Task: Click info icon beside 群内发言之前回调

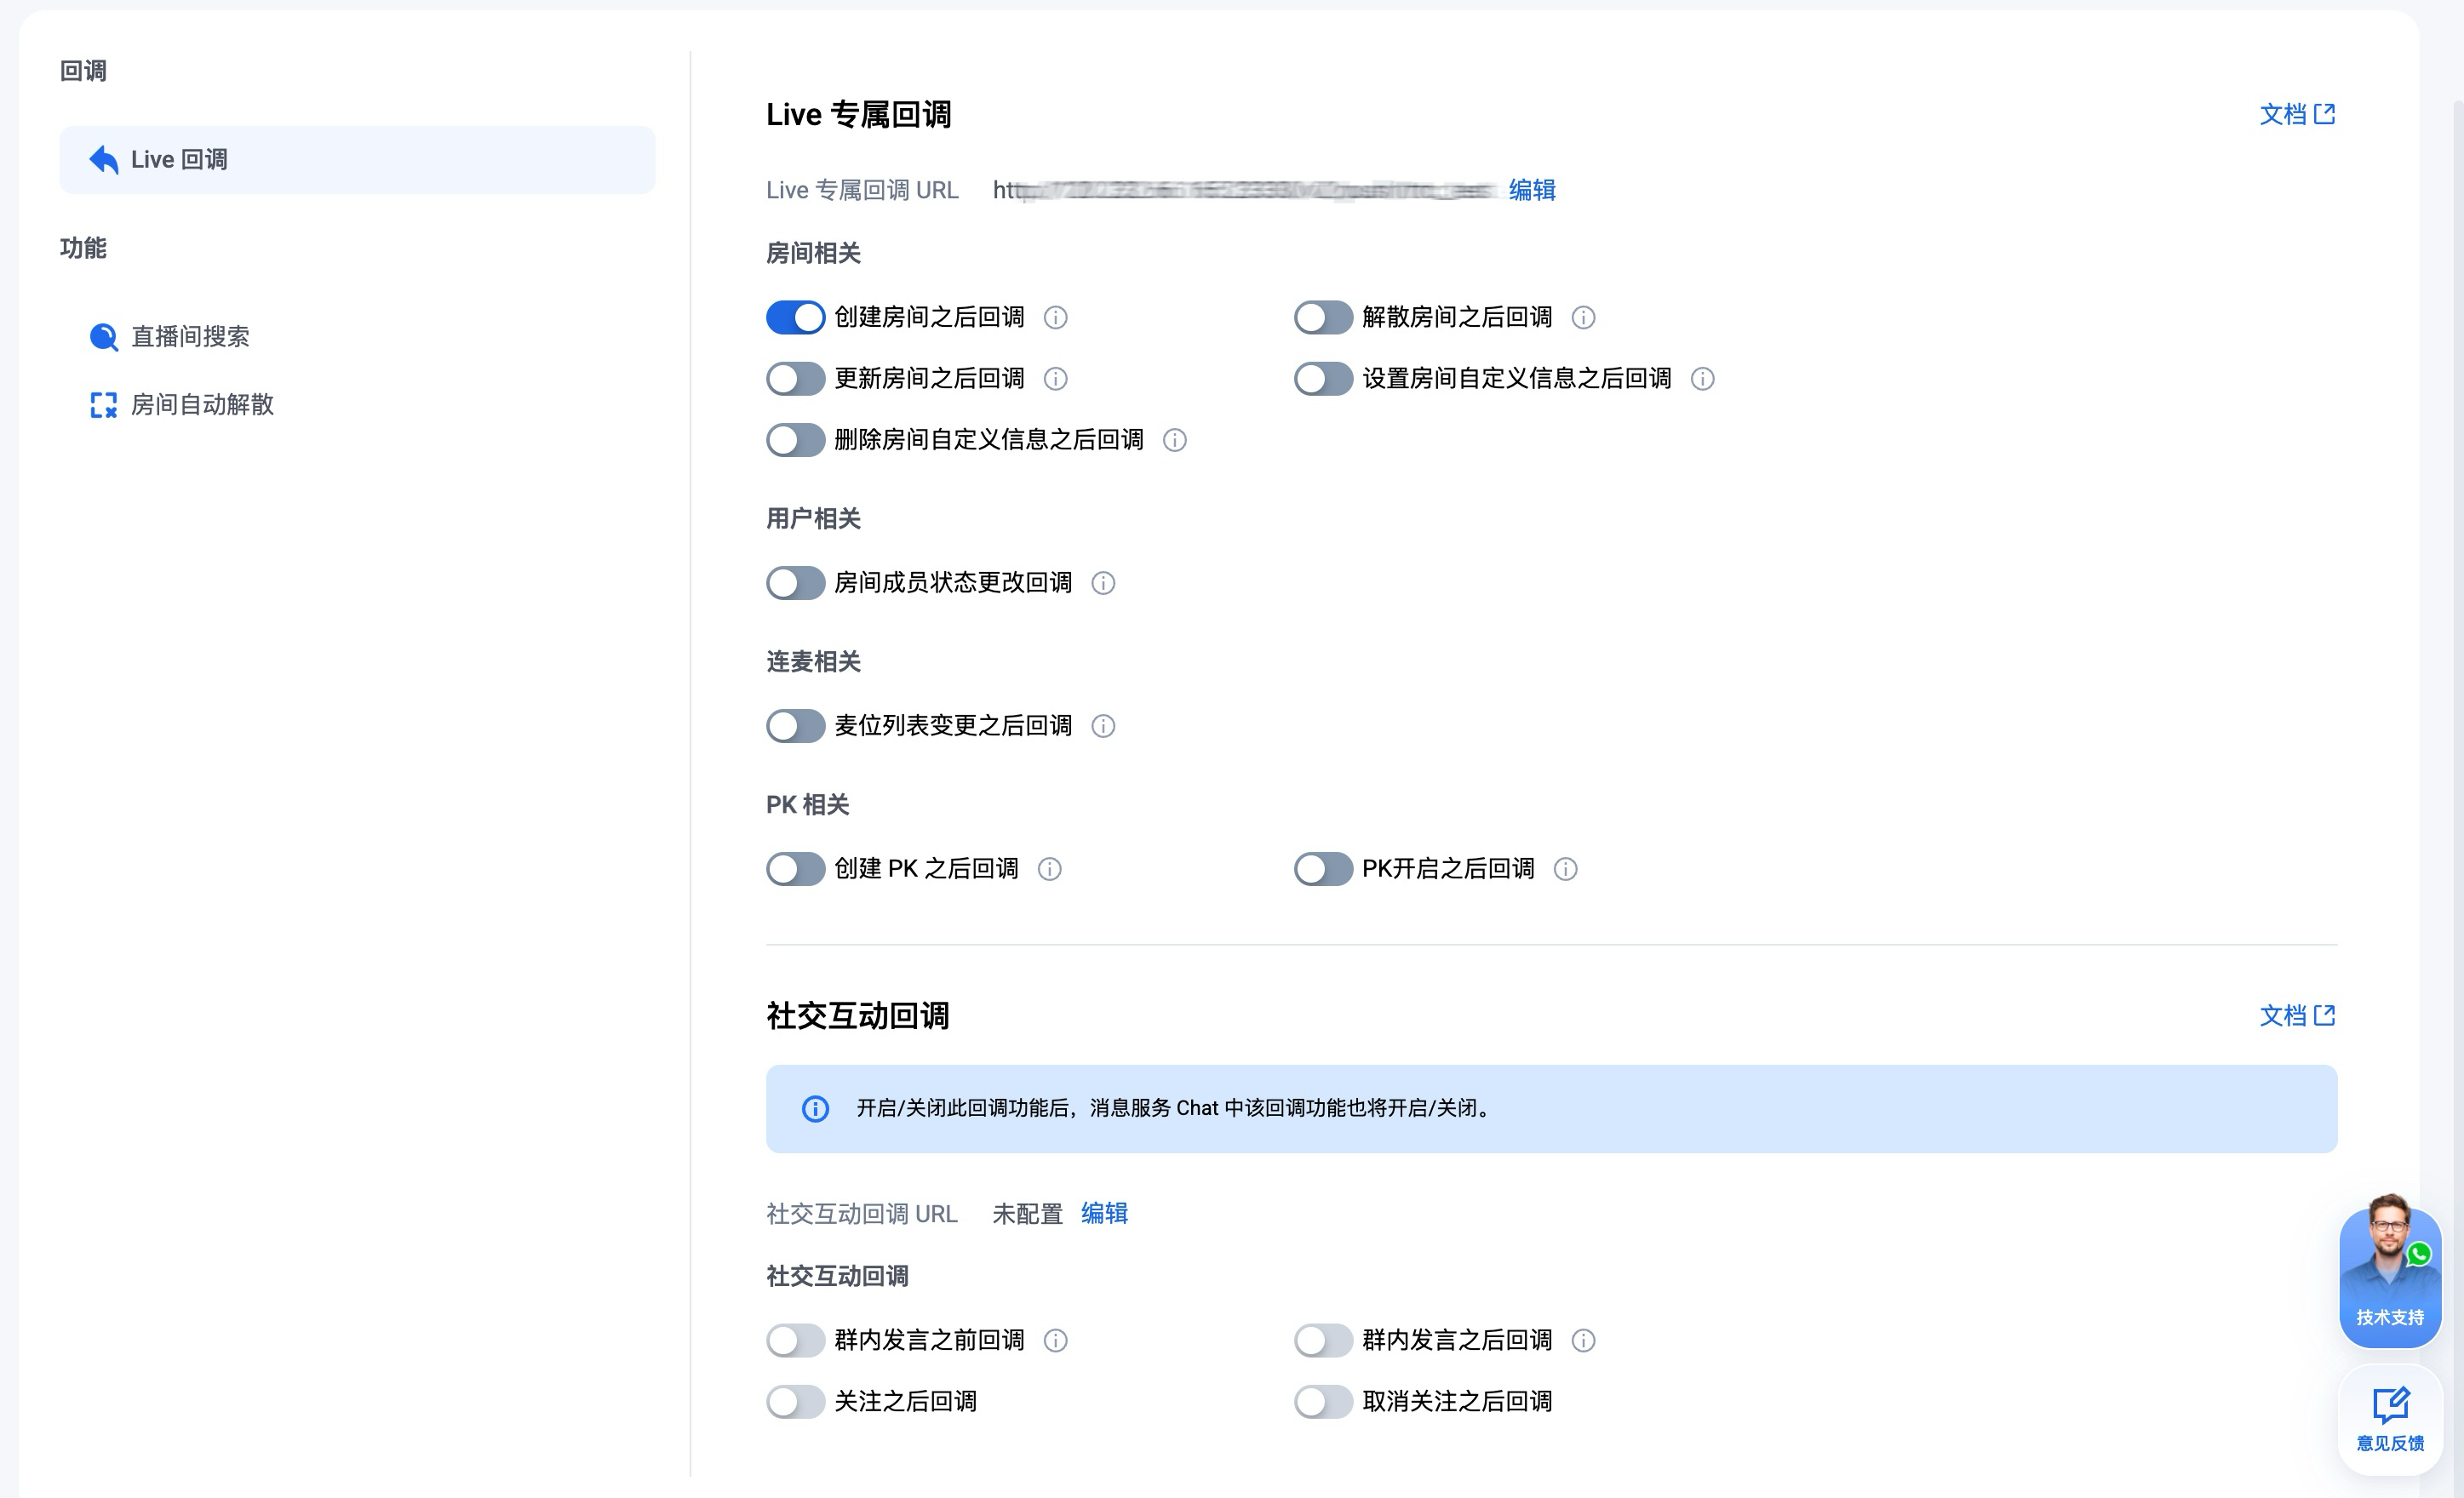Action: point(1055,1341)
